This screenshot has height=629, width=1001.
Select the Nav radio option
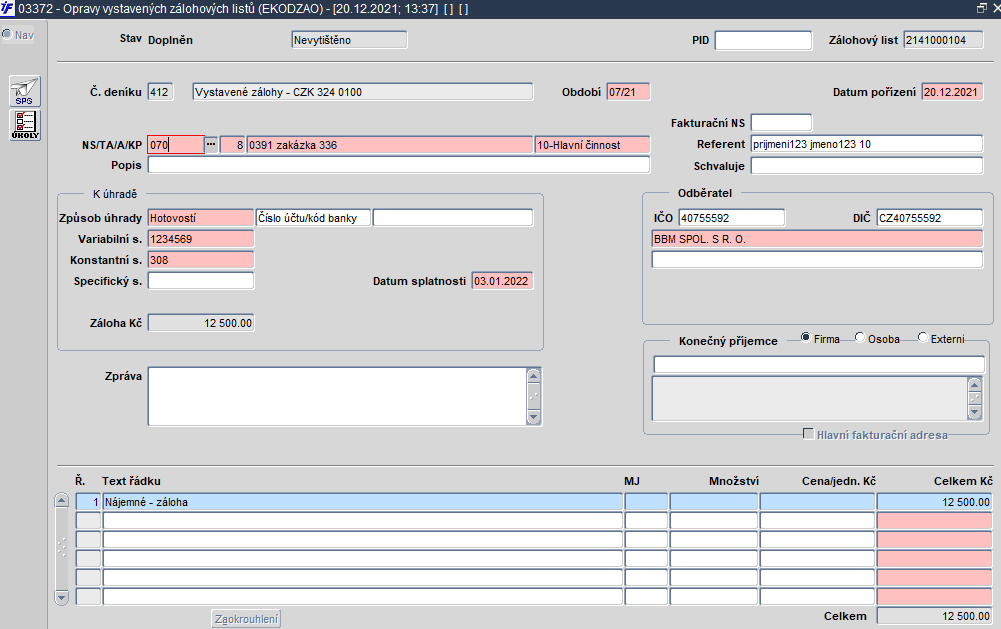(x=7, y=34)
